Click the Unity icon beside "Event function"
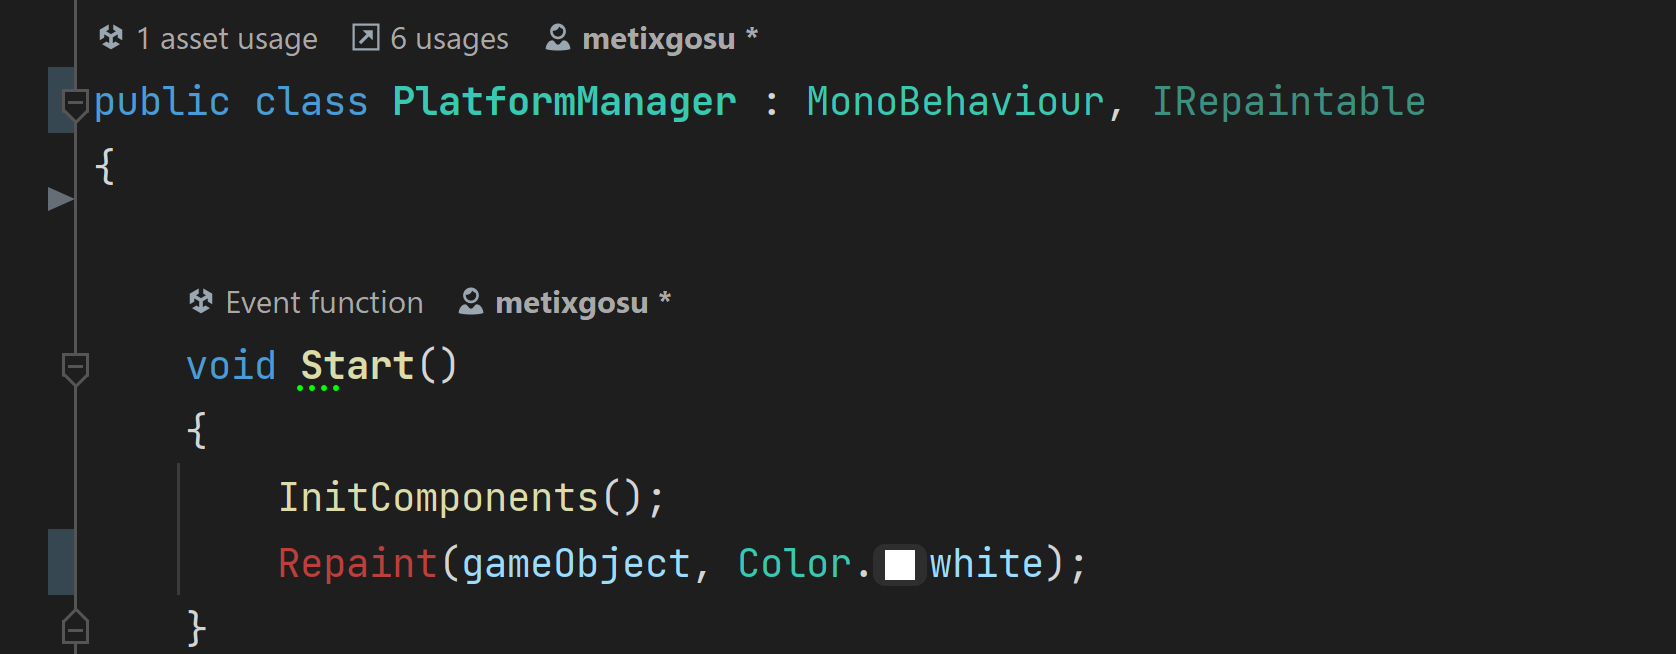This screenshot has height=654, width=1676. [x=201, y=302]
